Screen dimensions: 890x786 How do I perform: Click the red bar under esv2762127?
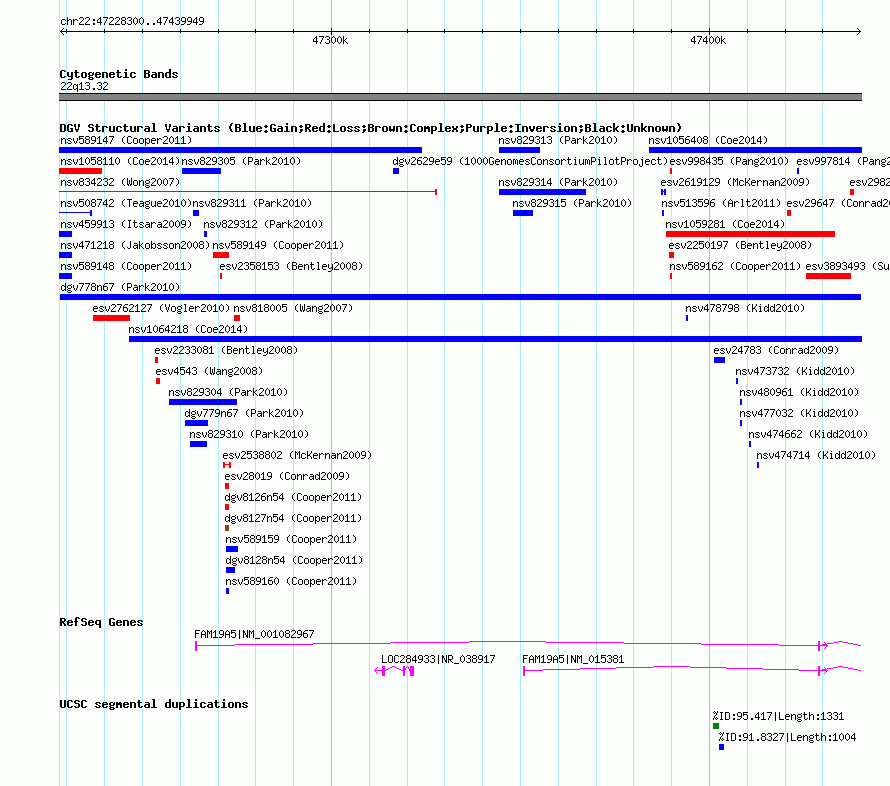click(111, 318)
